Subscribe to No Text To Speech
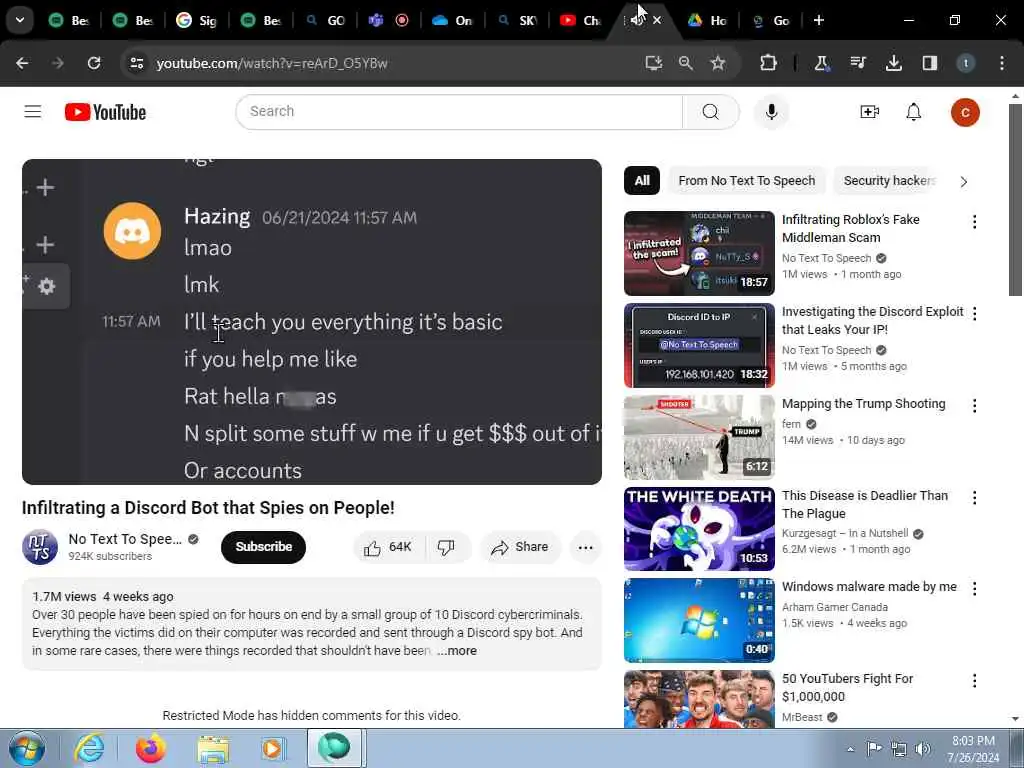This screenshot has width=1024, height=768. click(x=263, y=547)
